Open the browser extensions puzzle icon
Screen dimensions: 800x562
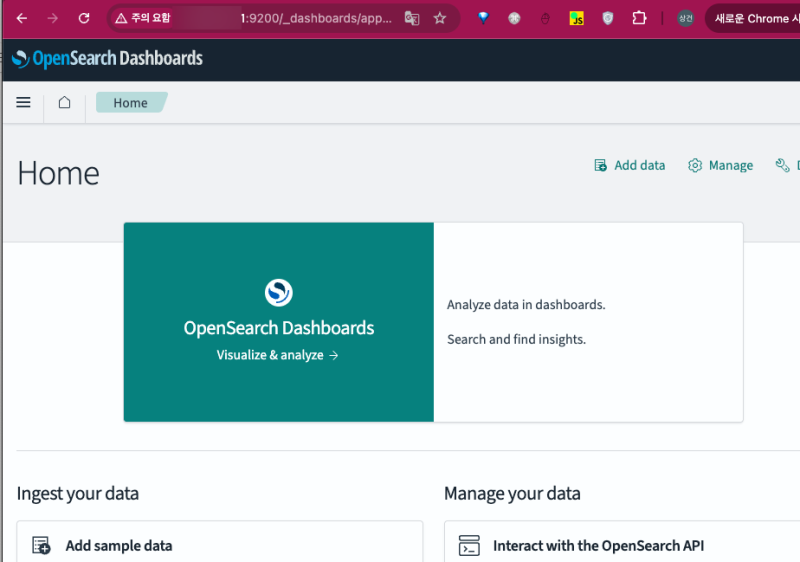pyautogui.click(x=640, y=18)
